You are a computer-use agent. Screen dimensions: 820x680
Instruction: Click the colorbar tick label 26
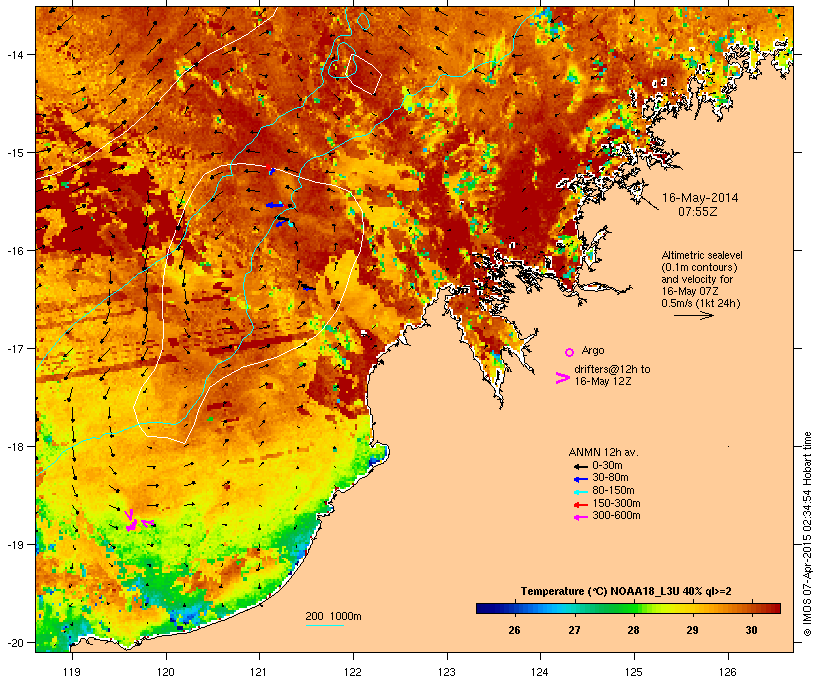515,630
